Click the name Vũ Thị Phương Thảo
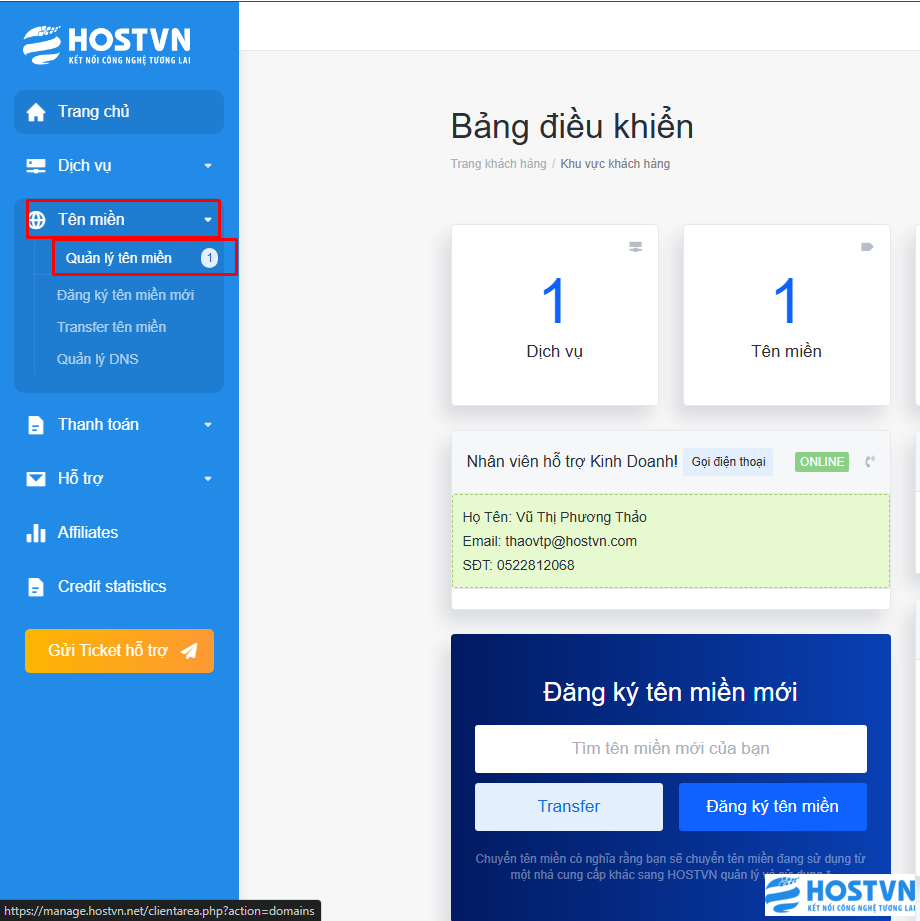 click(x=581, y=517)
